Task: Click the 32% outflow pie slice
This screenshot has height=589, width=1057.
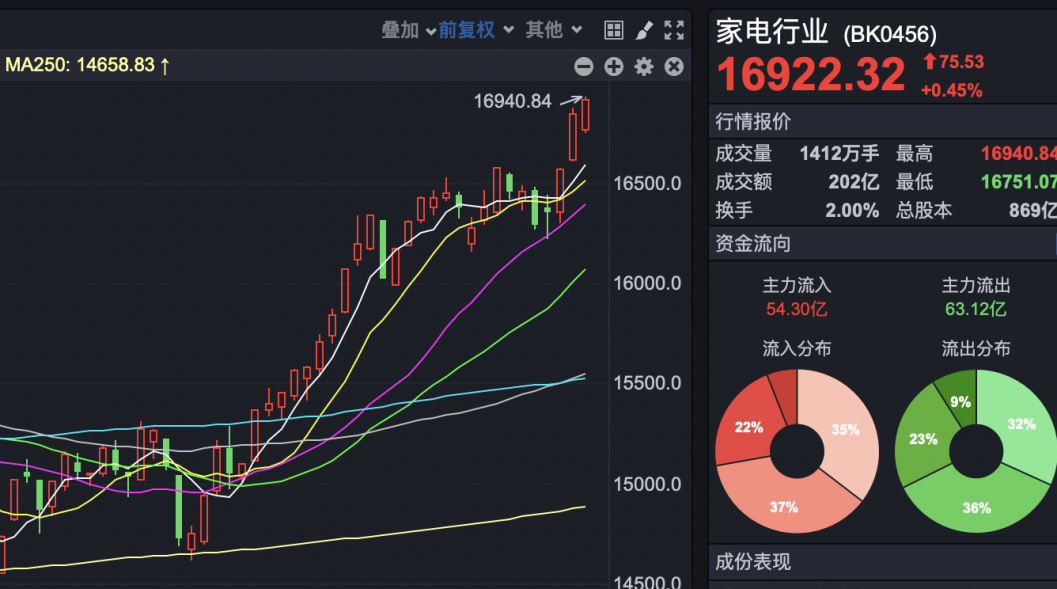Action: (x=1021, y=424)
